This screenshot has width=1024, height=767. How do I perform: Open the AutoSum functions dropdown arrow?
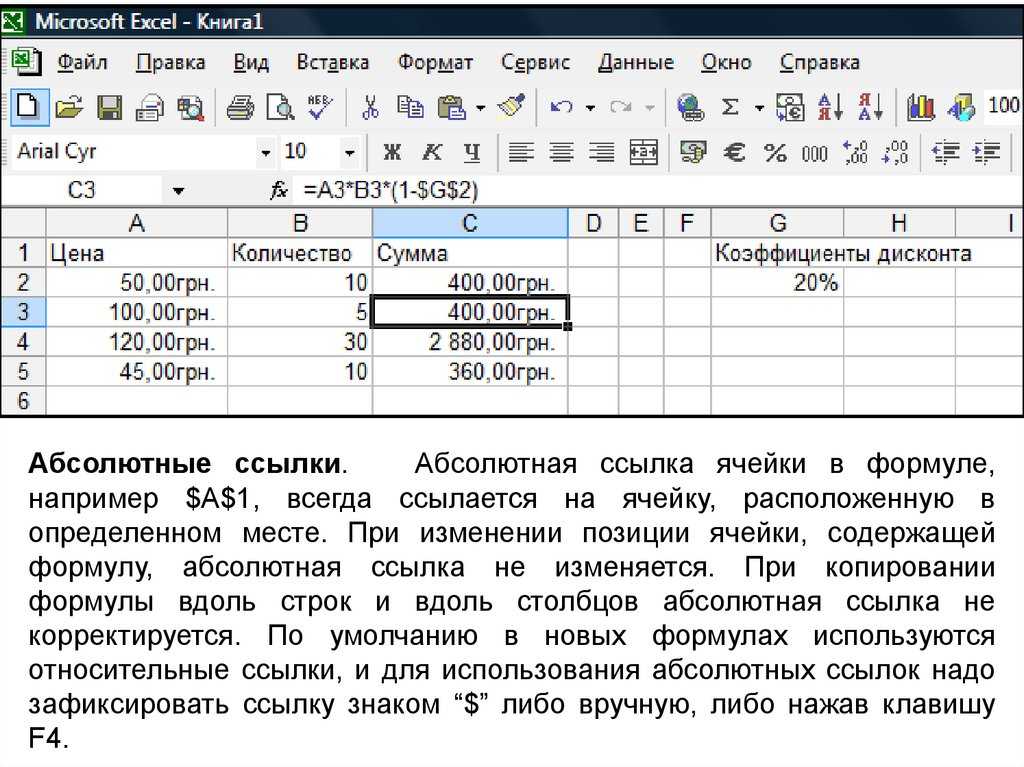759,107
